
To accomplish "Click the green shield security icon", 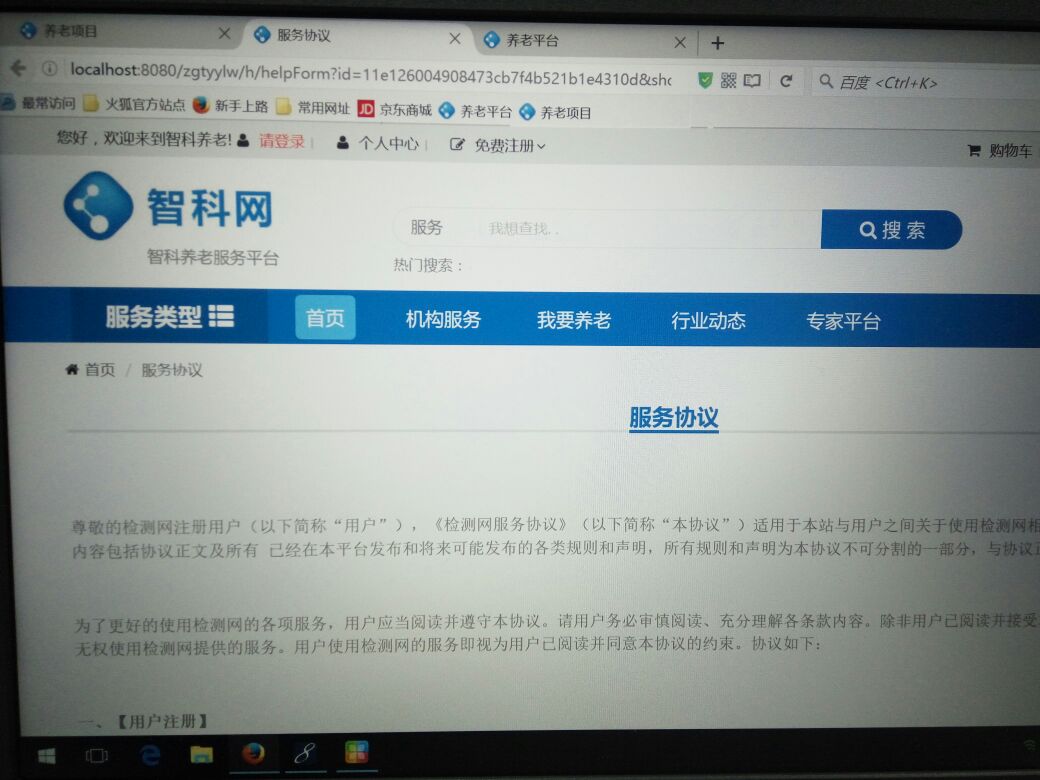I will point(705,80).
